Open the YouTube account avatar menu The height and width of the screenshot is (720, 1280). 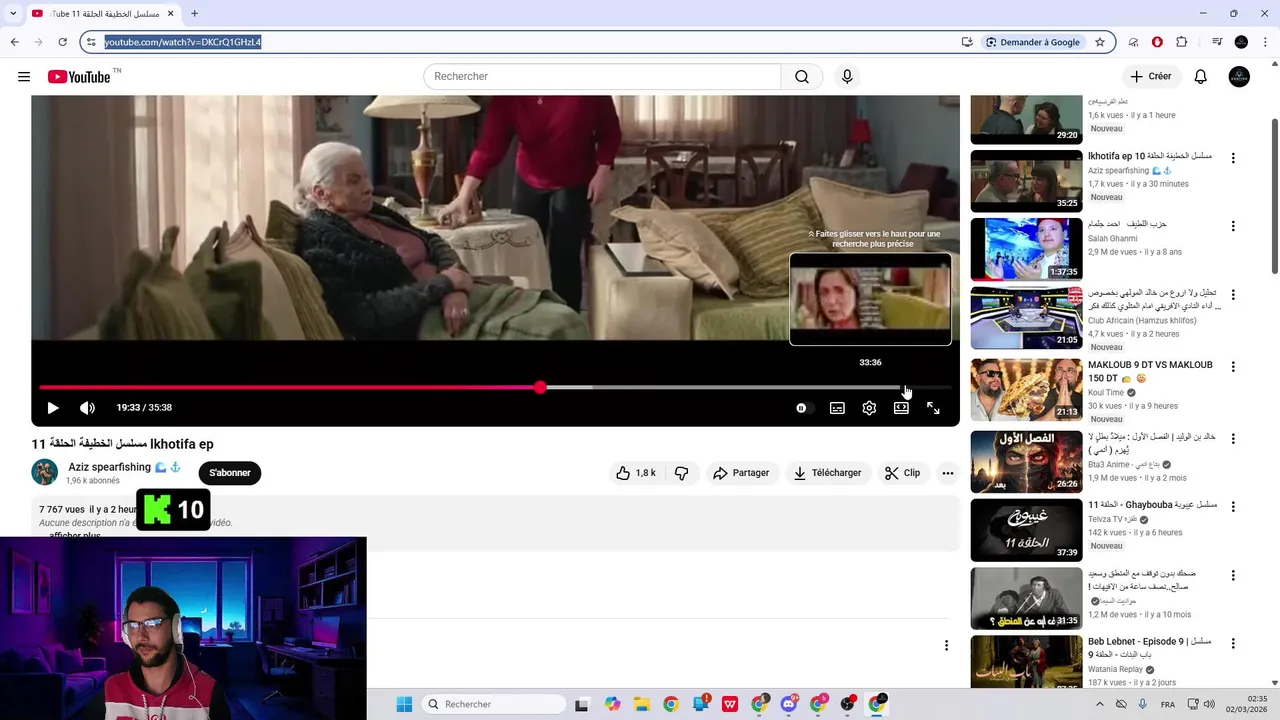pyautogui.click(x=1239, y=77)
